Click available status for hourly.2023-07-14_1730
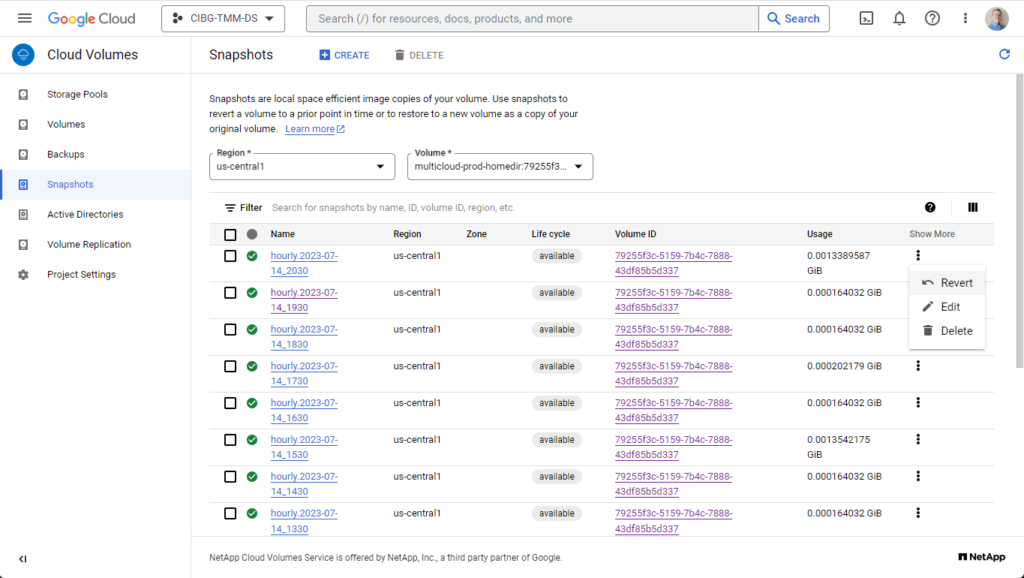 tap(556, 366)
